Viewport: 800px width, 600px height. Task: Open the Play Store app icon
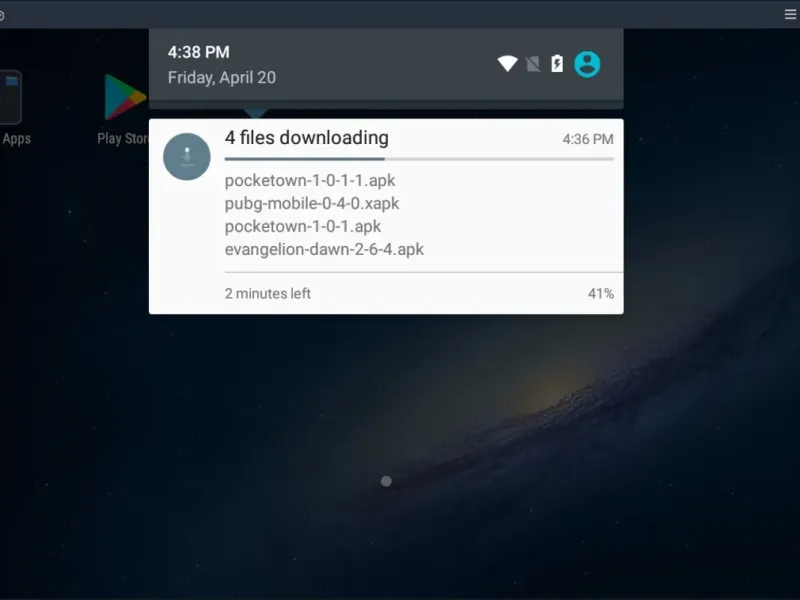[125, 97]
